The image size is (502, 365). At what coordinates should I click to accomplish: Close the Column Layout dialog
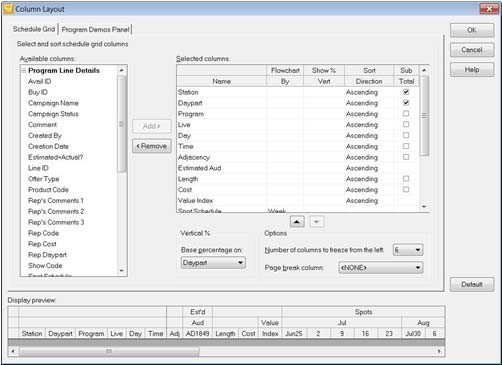pyautogui.click(x=489, y=9)
